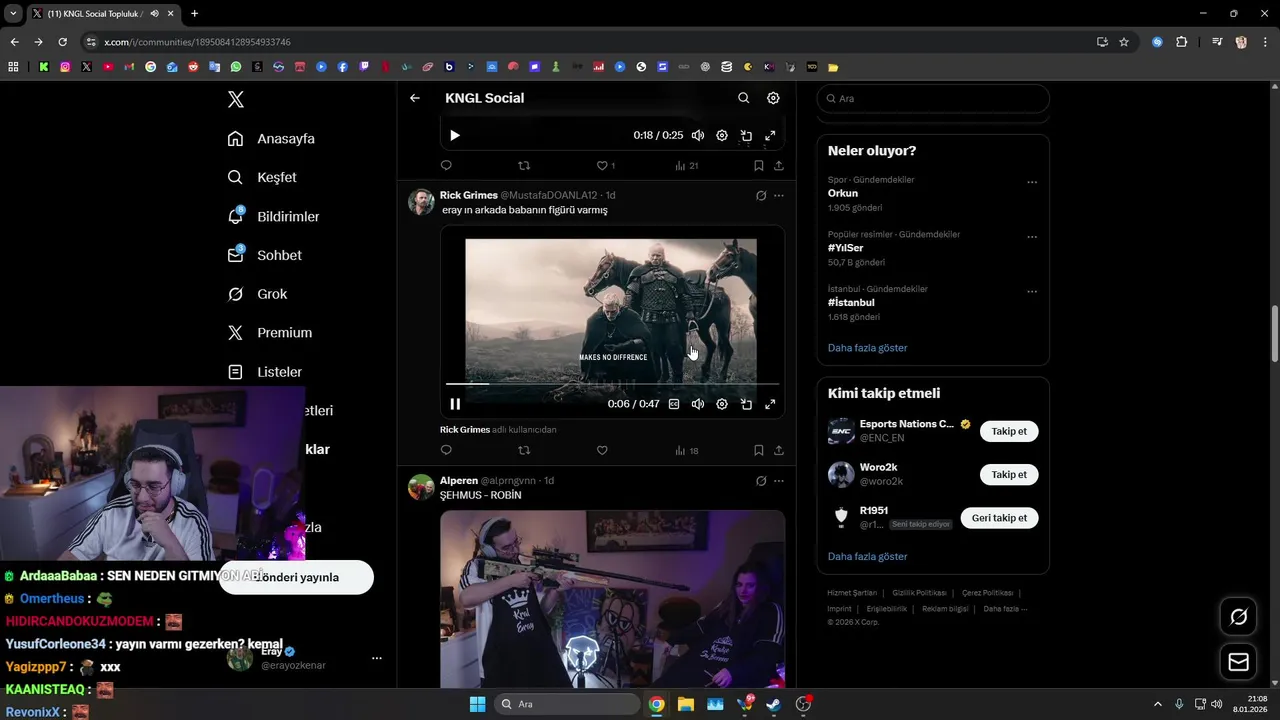Follow back R1951 account
1280x720 pixels.
(999, 518)
